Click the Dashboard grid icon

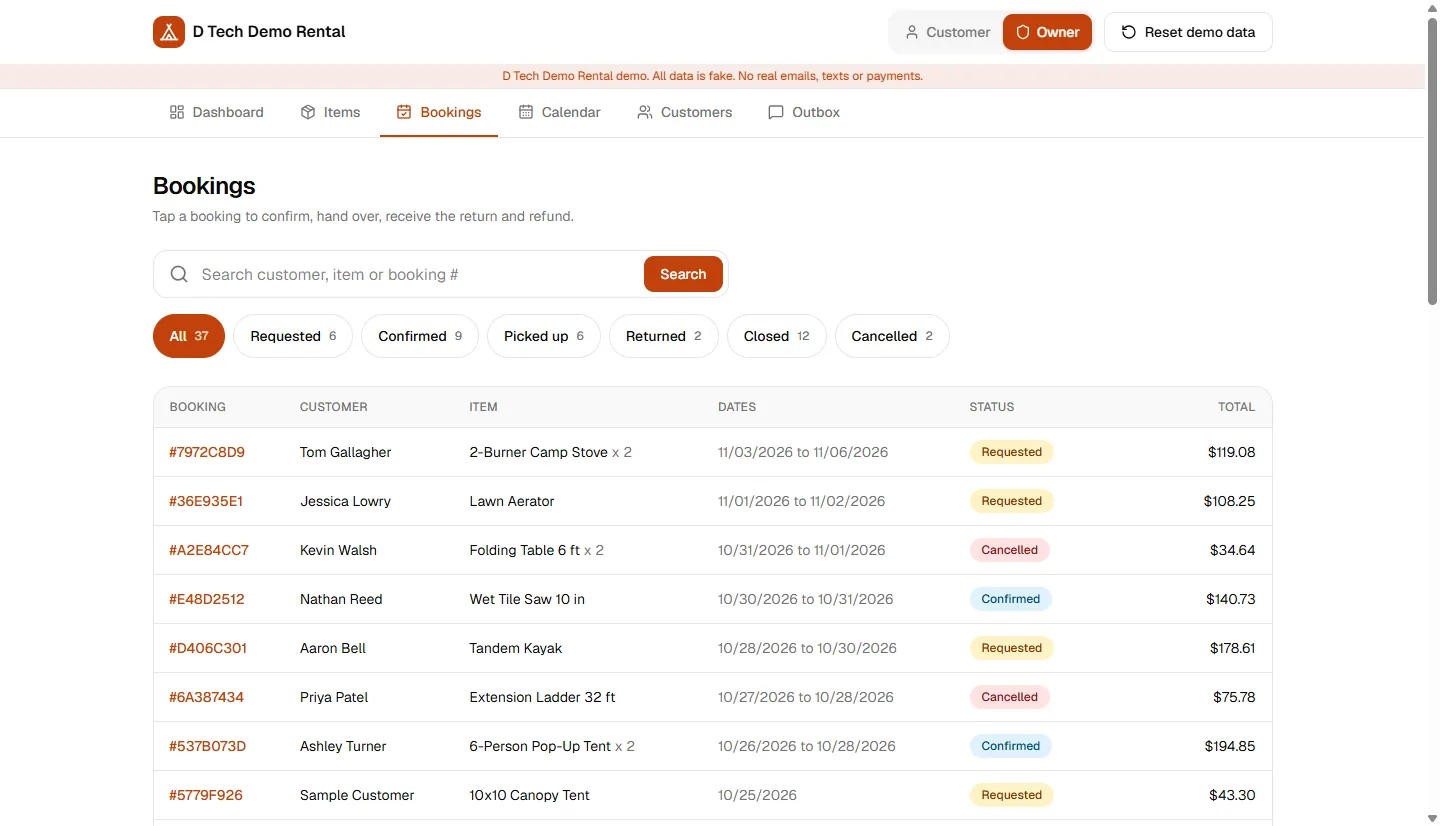(177, 112)
